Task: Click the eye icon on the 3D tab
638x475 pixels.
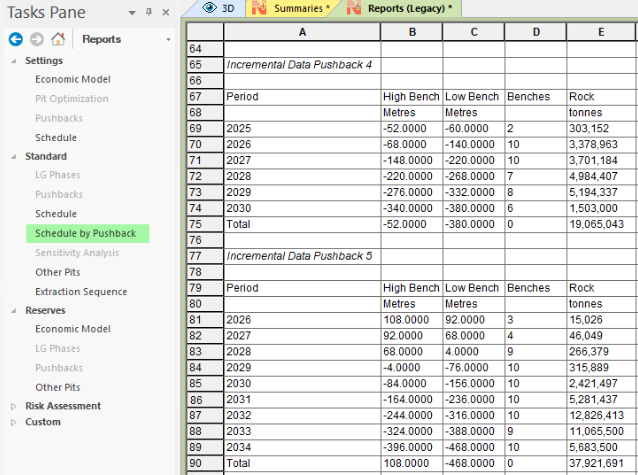Action: pyautogui.click(x=209, y=8)
